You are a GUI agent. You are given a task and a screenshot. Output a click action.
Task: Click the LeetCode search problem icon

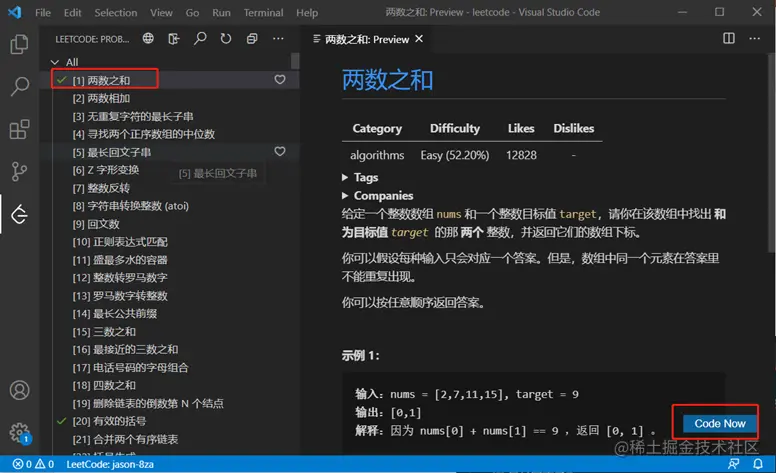click(200, 38)
